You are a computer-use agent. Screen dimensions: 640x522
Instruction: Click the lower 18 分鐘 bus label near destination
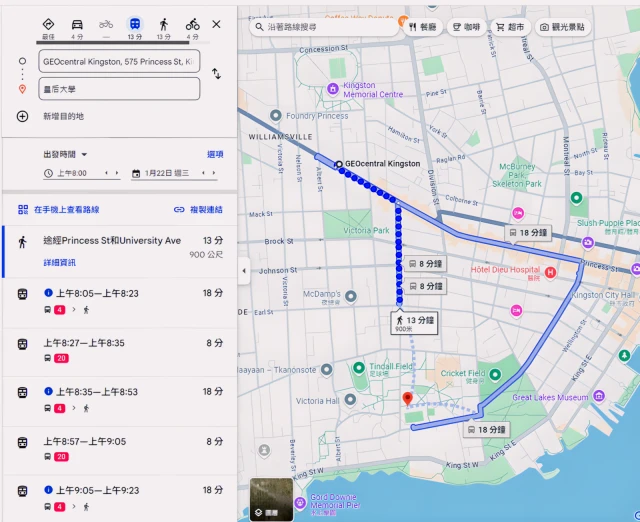pyautogui.click(x=487, y=429)
